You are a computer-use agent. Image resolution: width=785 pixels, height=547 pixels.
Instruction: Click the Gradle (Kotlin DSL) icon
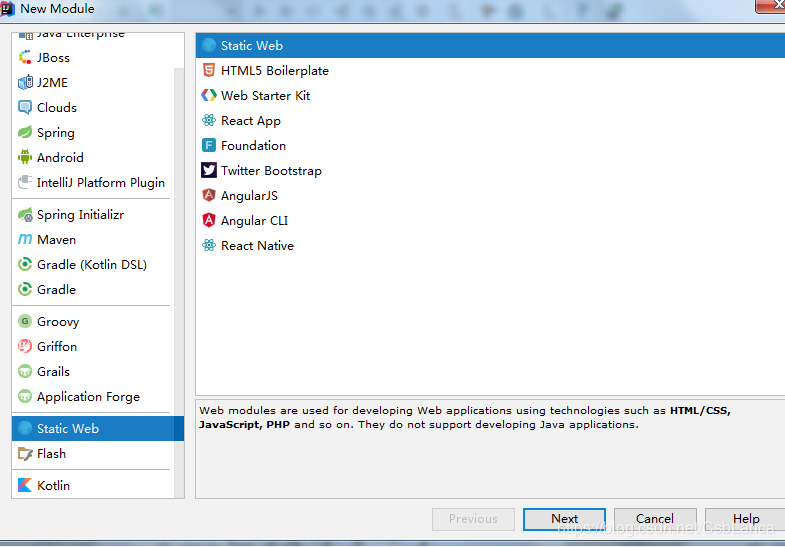tap(25, 264)
